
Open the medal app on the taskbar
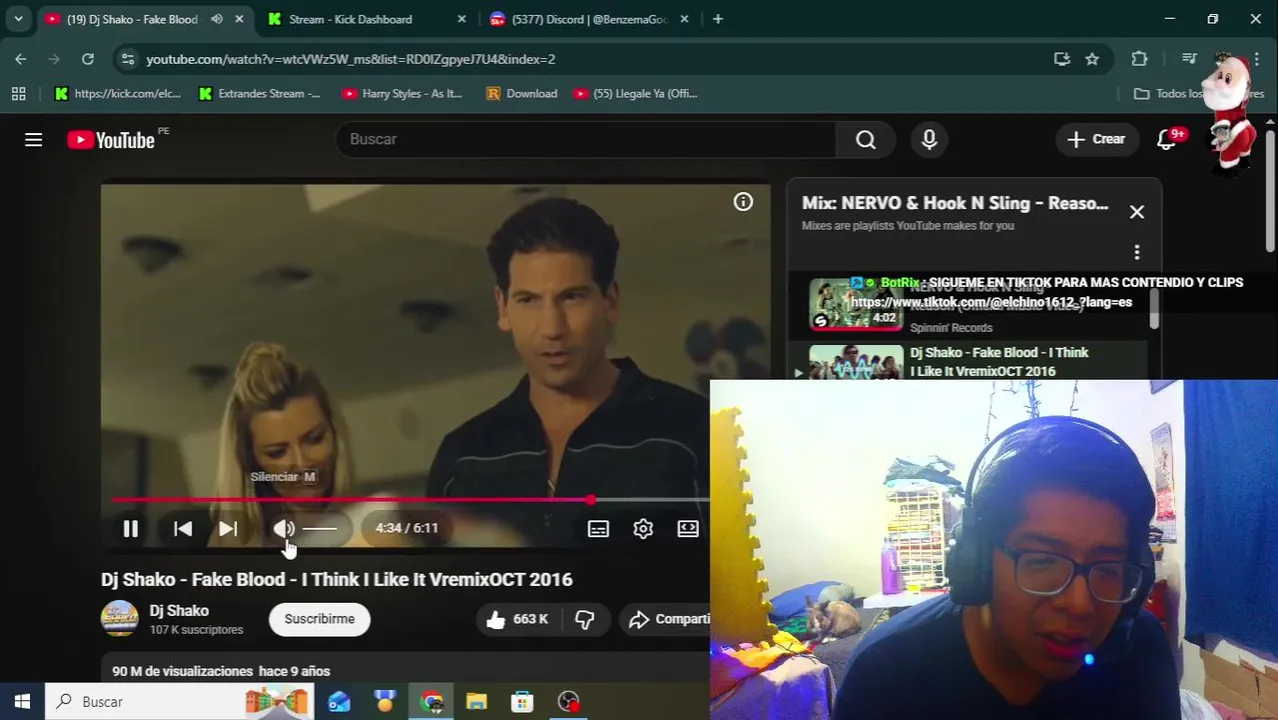click(385, 702)
